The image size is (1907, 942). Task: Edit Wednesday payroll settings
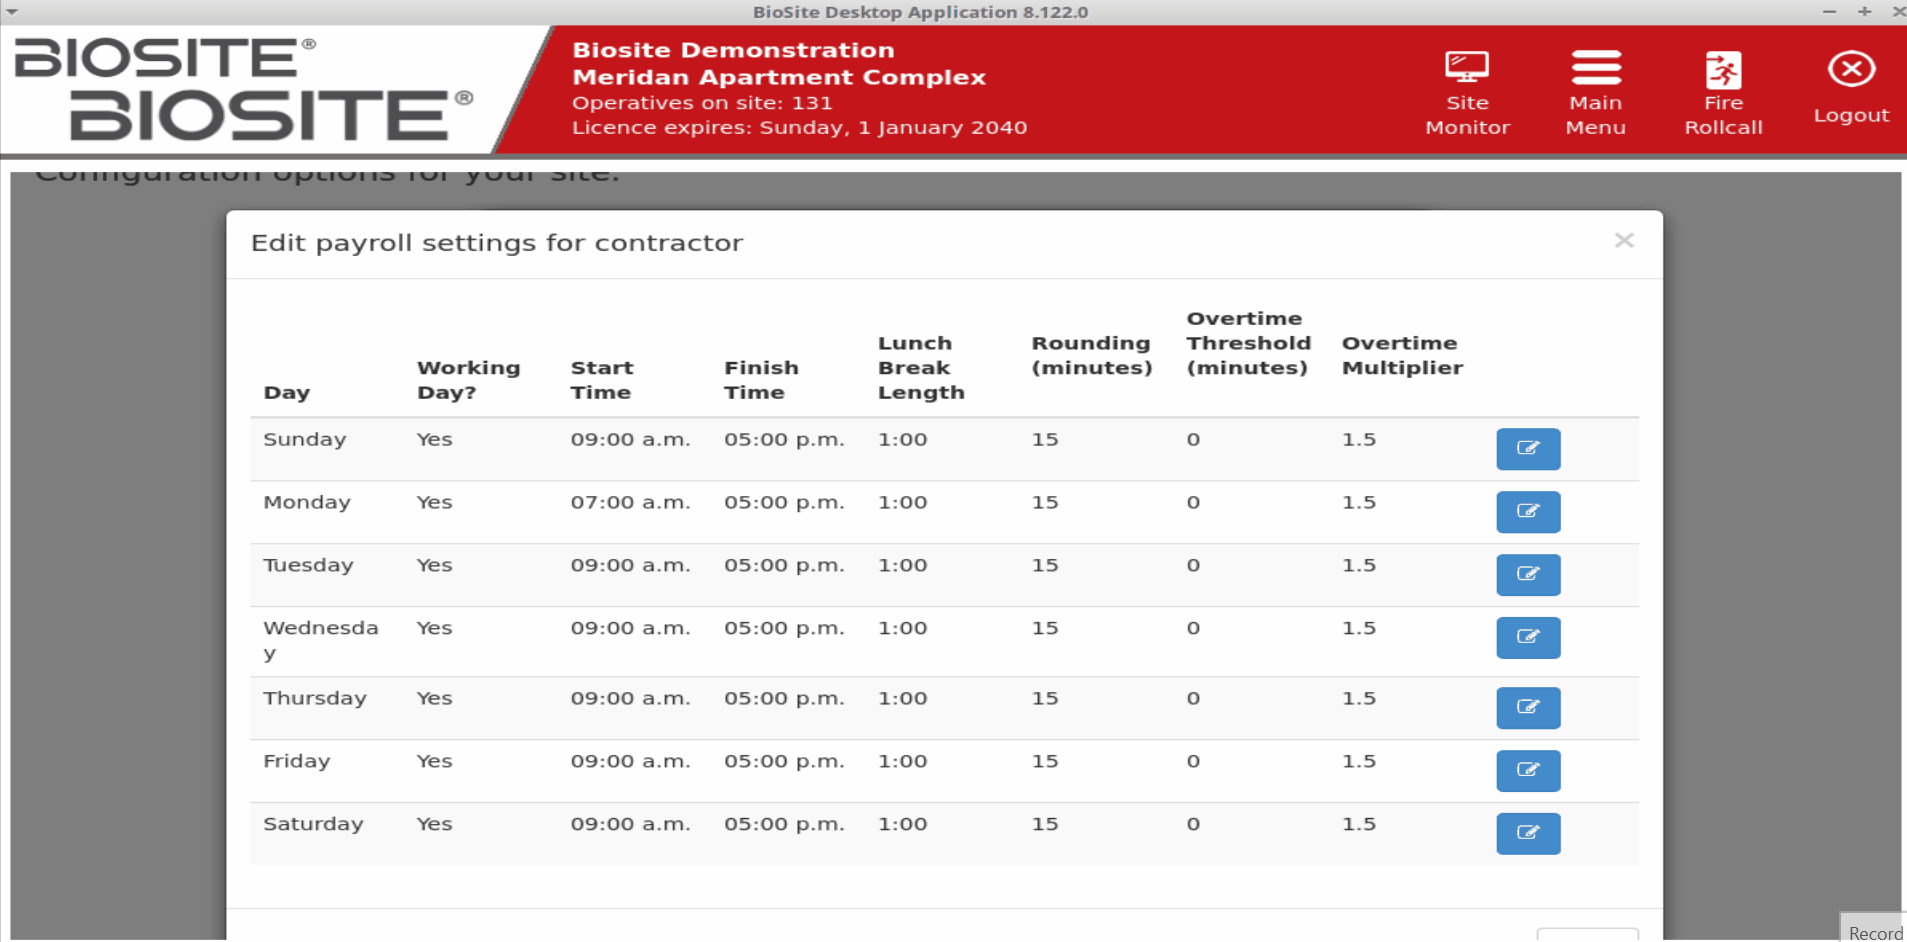pos(1528,638)
